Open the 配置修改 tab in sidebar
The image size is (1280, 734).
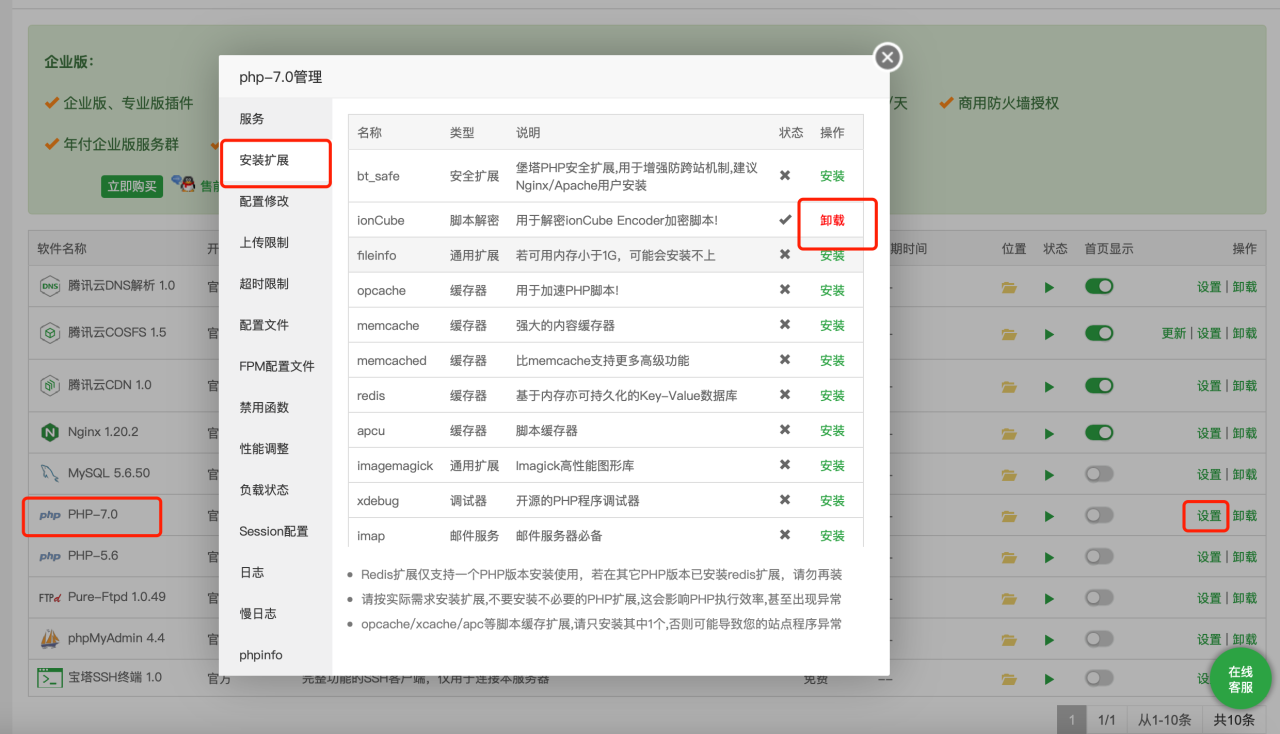[264, 201]
